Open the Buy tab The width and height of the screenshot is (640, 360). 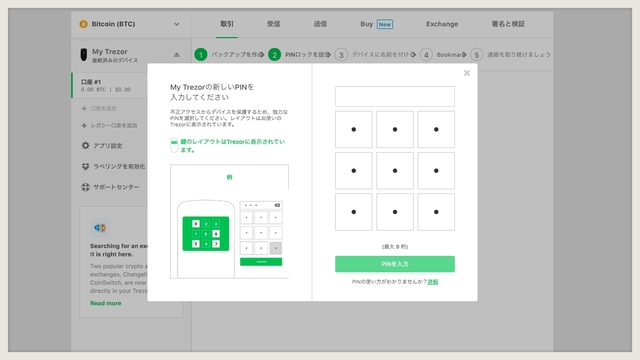pyautogui.click(x=367, y=24)
